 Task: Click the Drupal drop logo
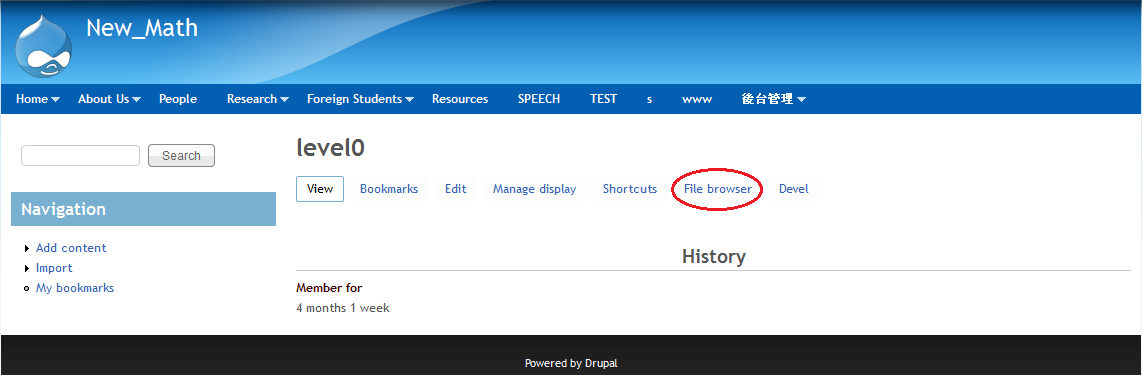(44, 46)
